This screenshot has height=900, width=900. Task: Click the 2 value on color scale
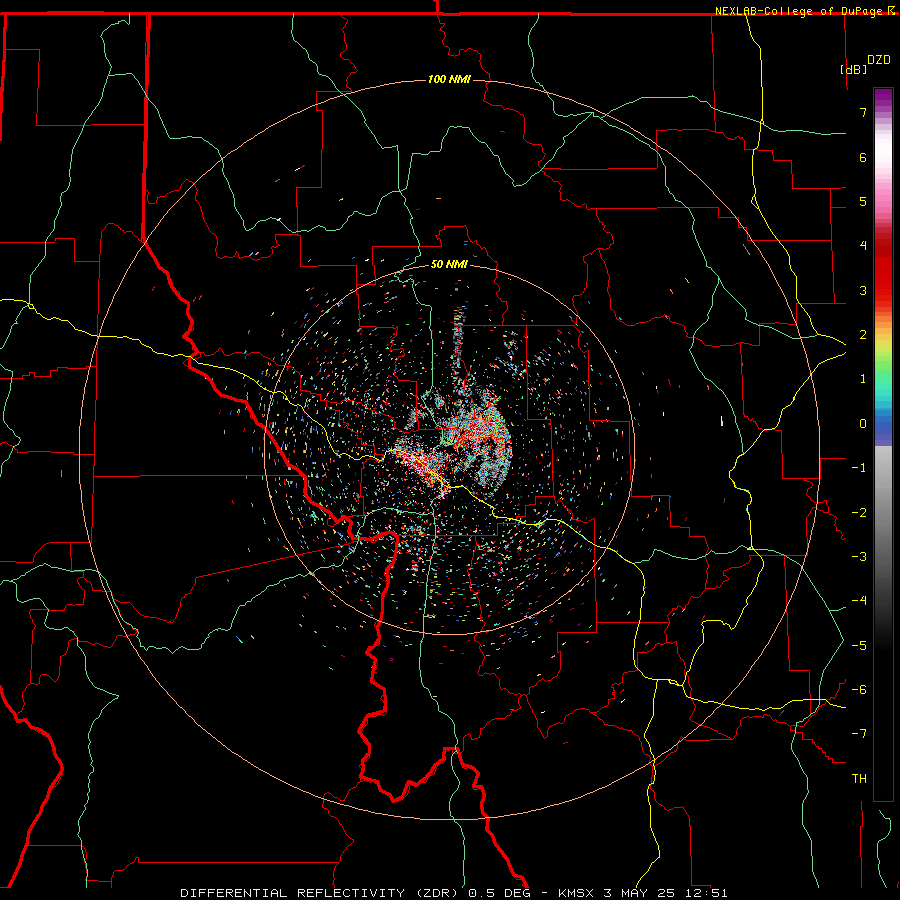(863, 335)
